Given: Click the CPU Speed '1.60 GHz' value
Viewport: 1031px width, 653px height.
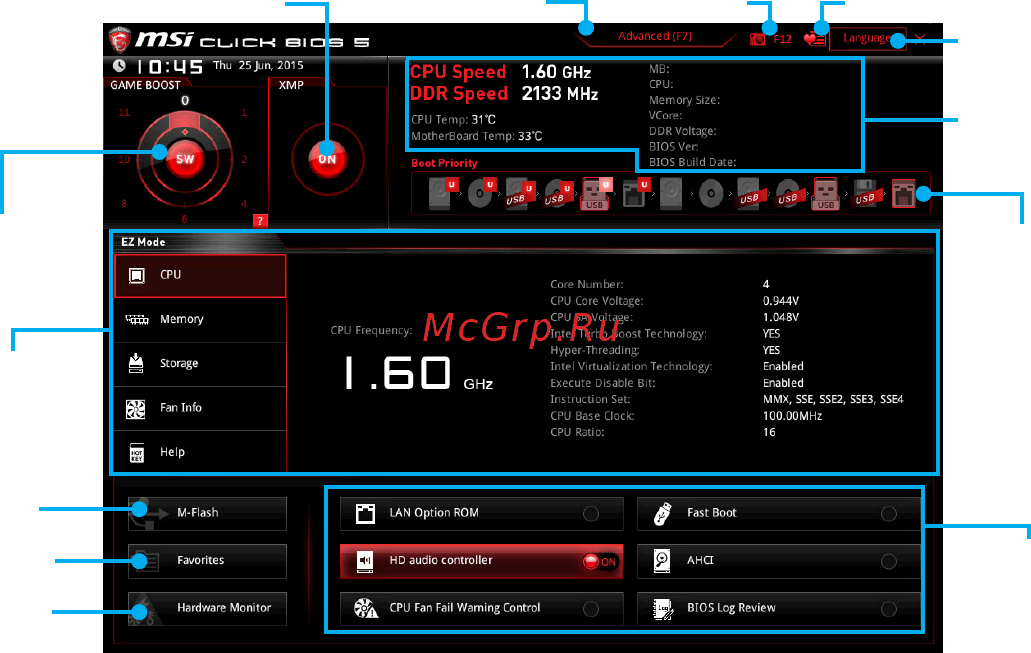Looking at the screenshot, I should click(x=556, y=72).
